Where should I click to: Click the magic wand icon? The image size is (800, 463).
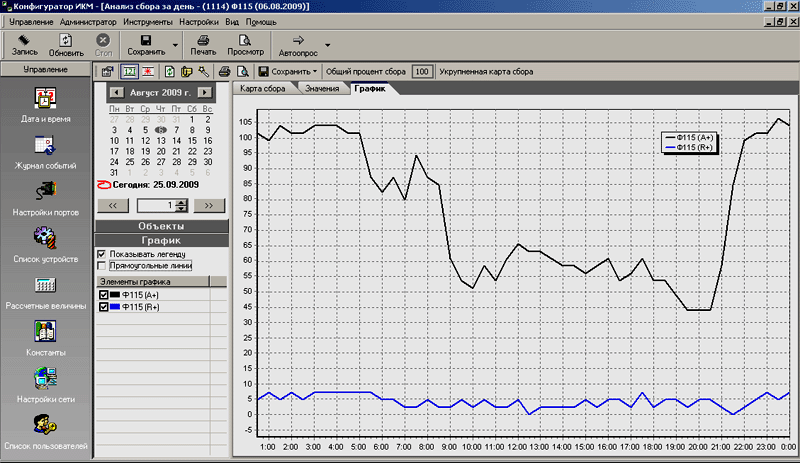(x=203, y=72)
